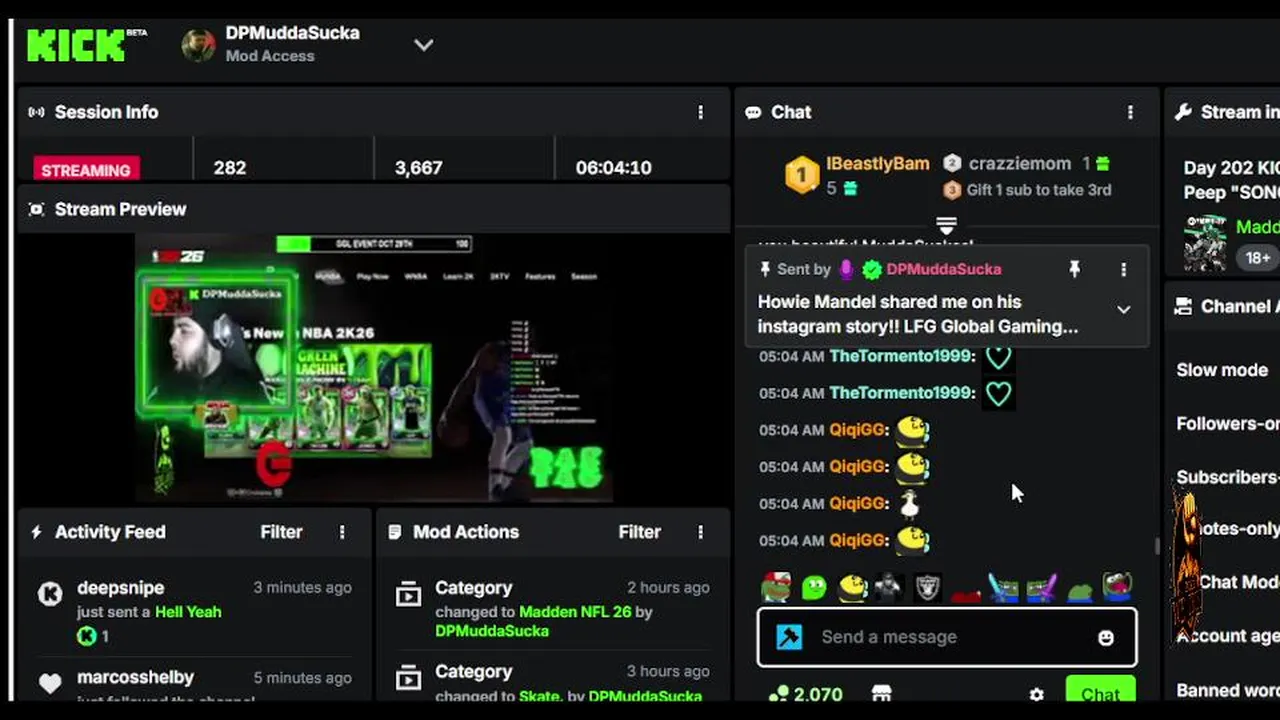The width and height of the screenshot is (1280, 720).
Task: Insert the yellow duck emote from quick emotes
Action: (852, 587)
